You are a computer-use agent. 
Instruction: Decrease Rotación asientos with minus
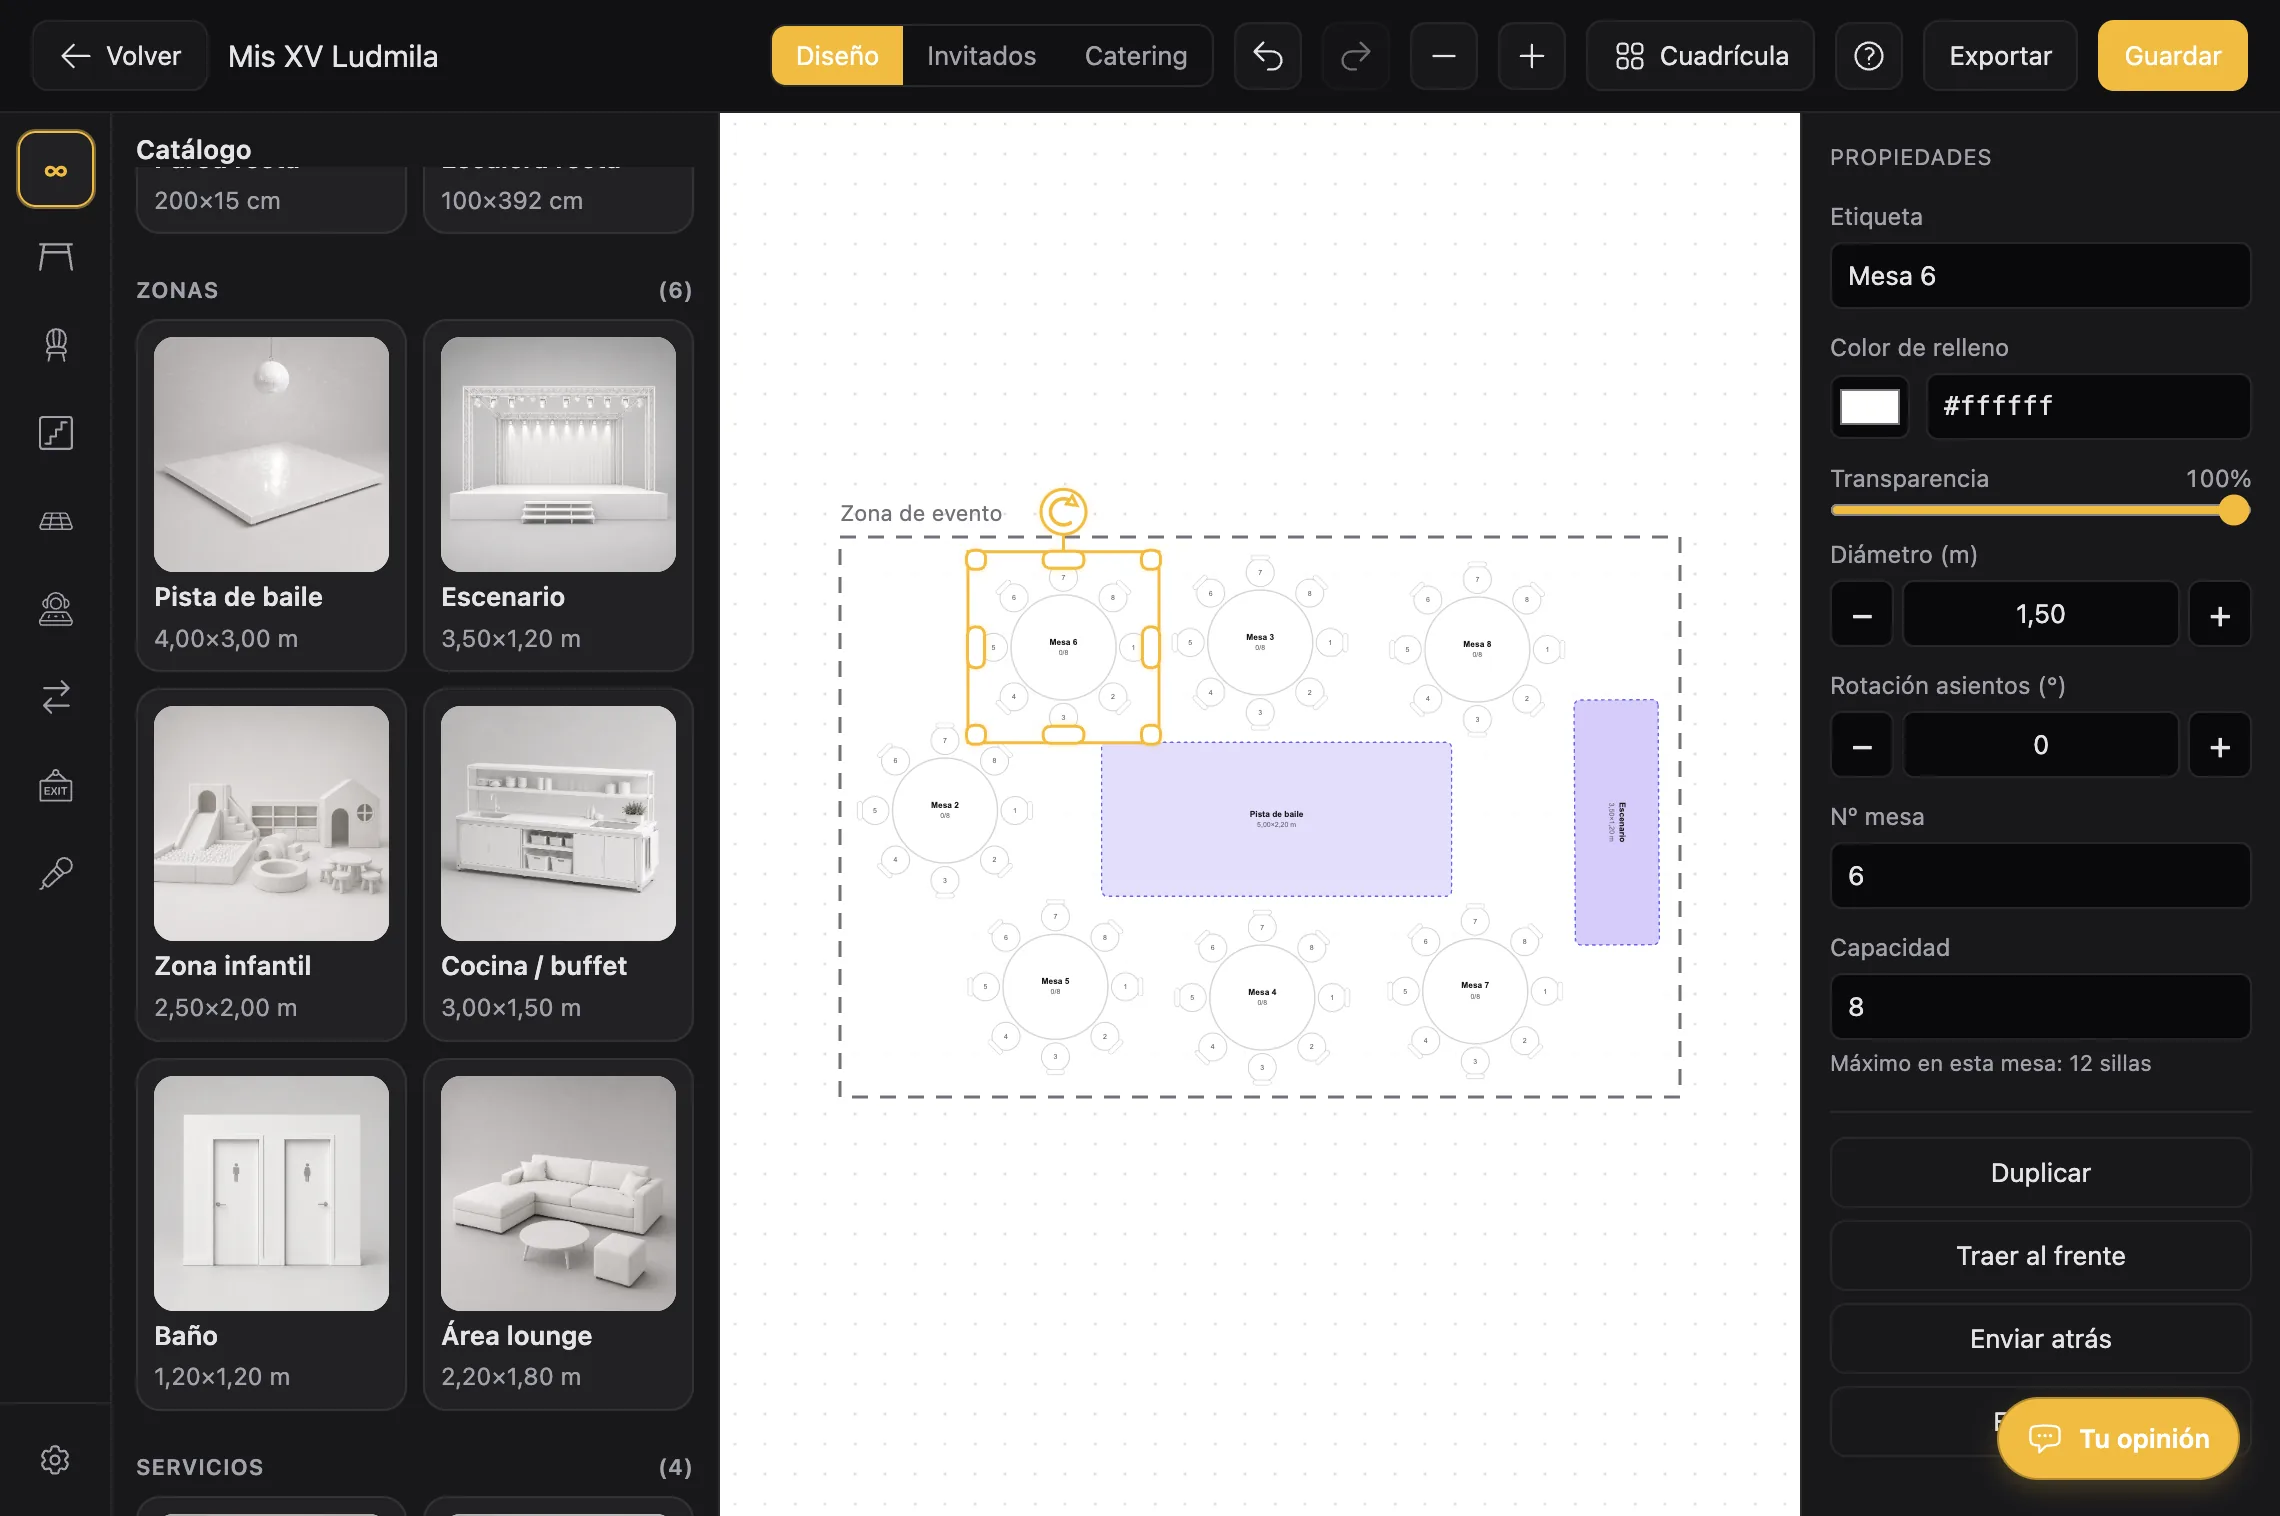pos(1862,746)
